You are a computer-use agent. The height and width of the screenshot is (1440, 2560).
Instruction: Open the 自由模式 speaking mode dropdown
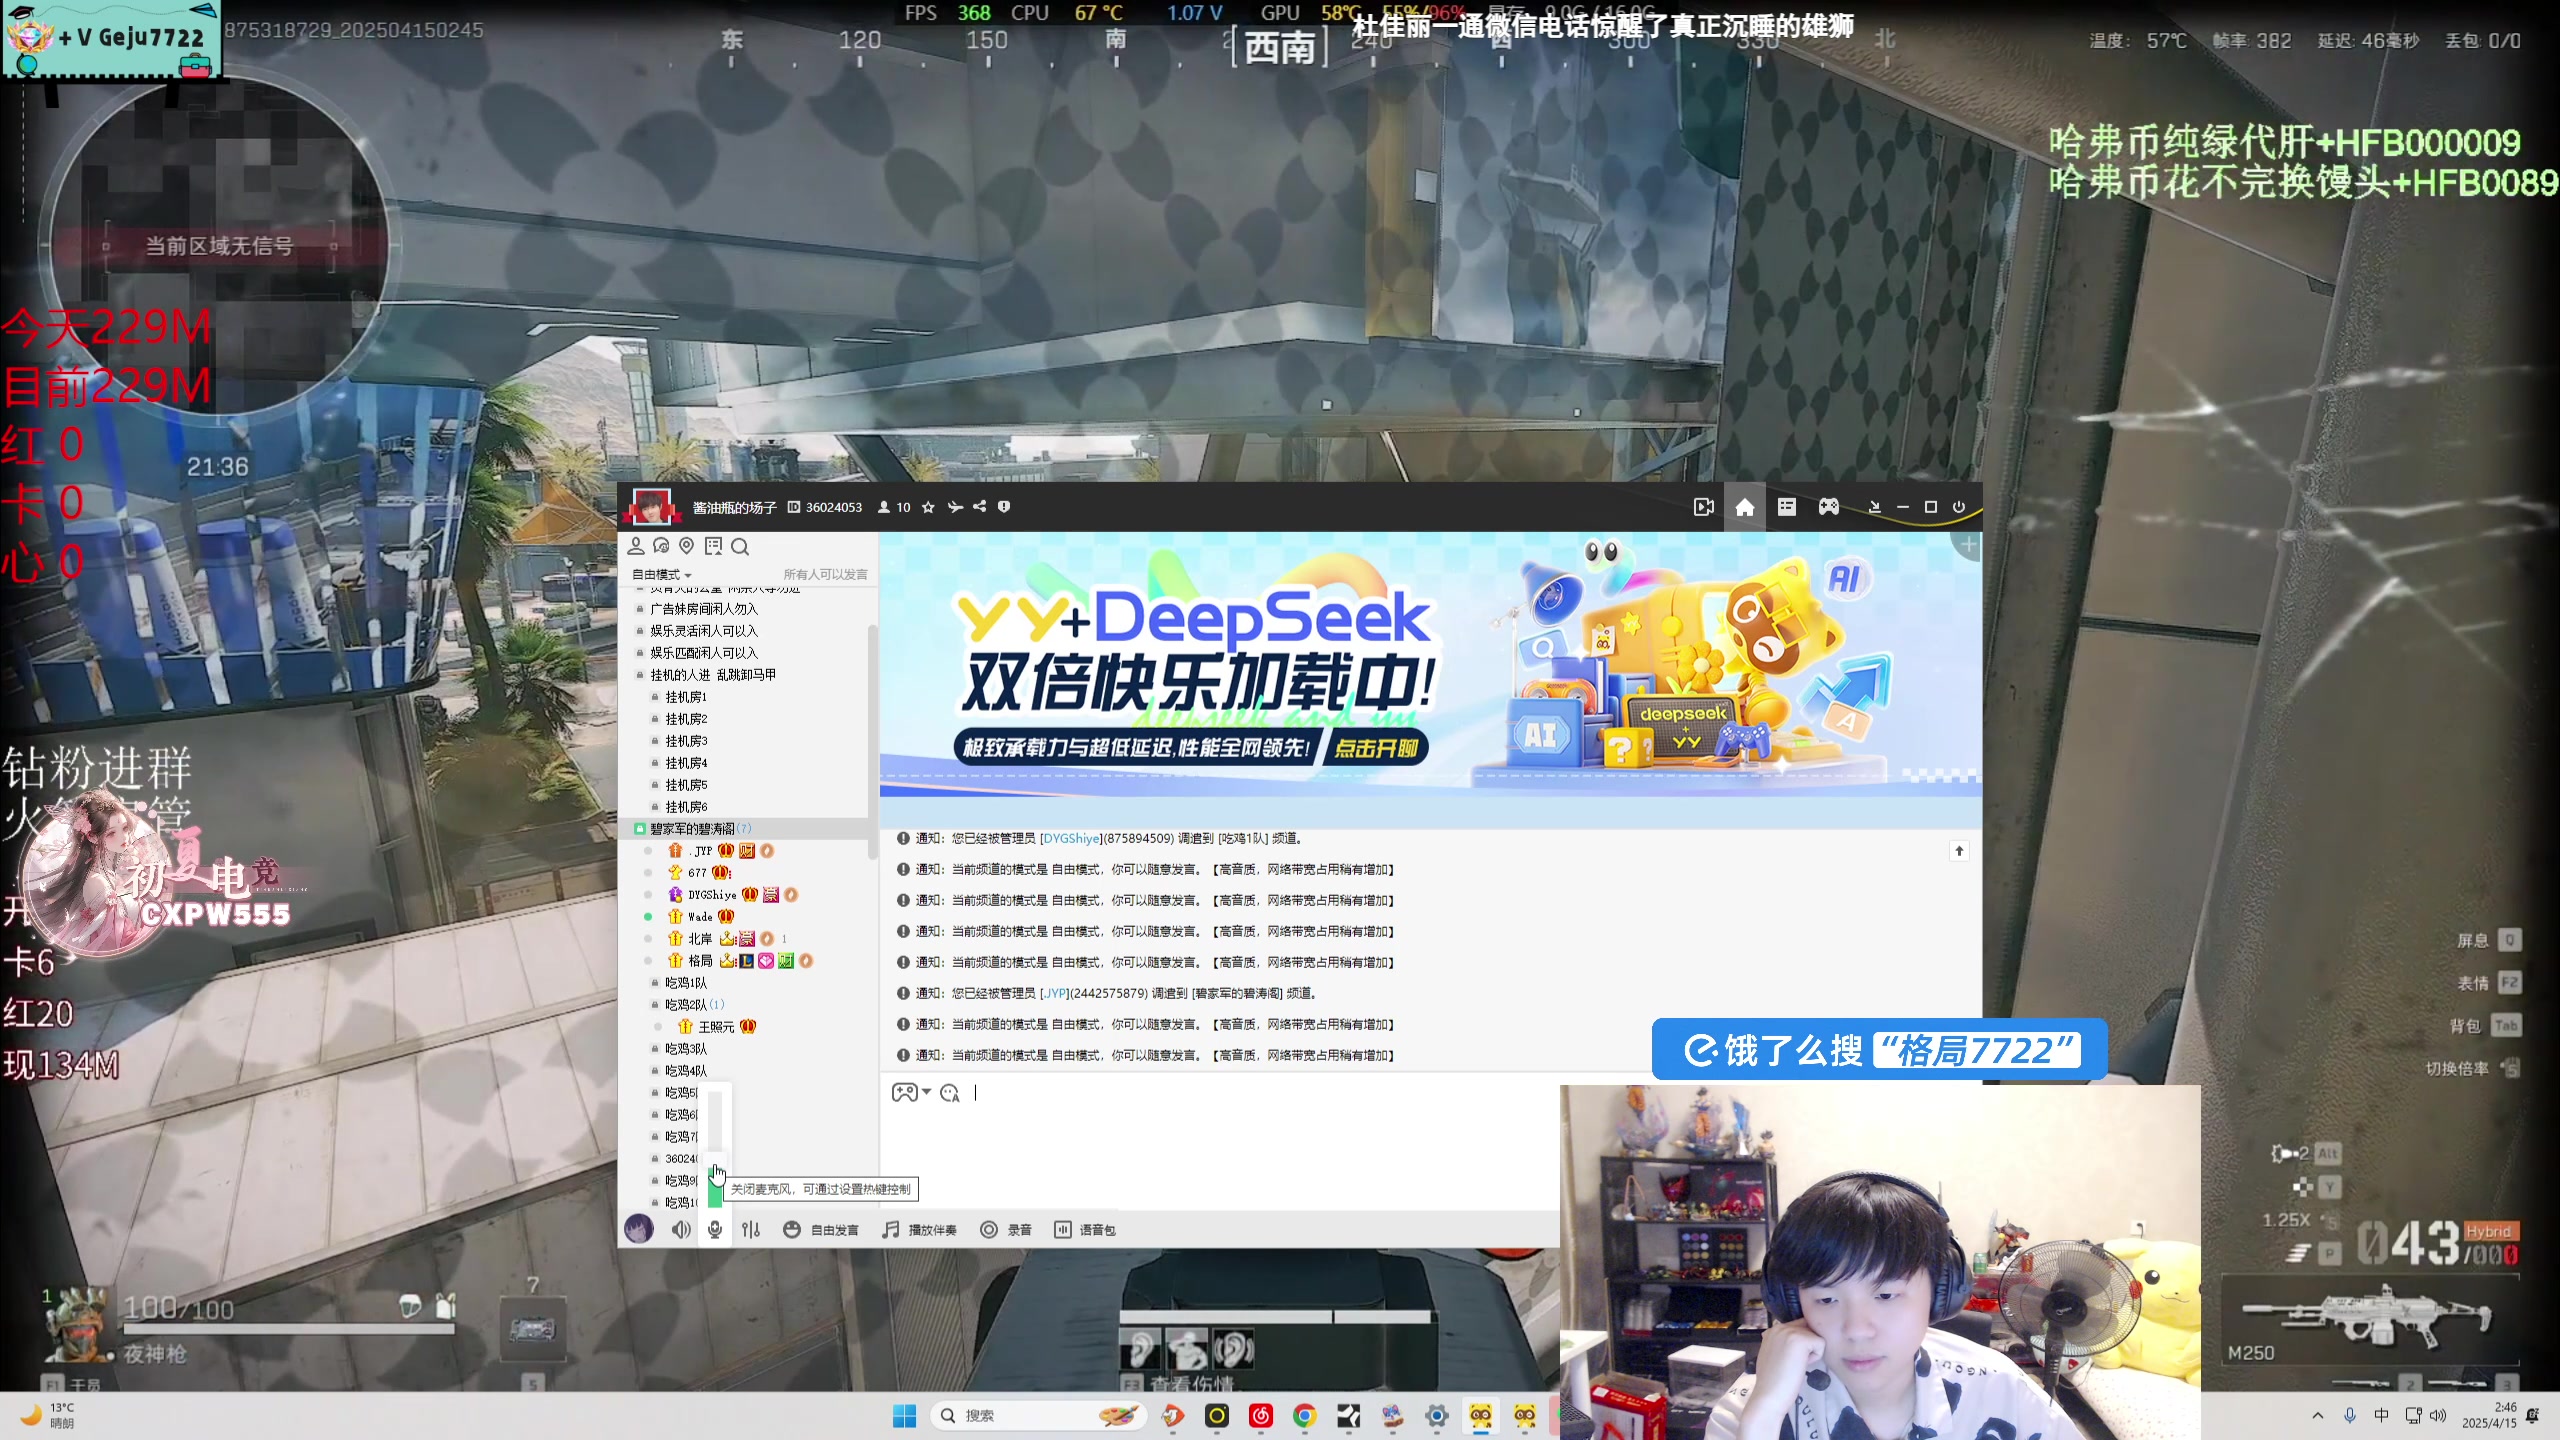click(x=661, y=574)
